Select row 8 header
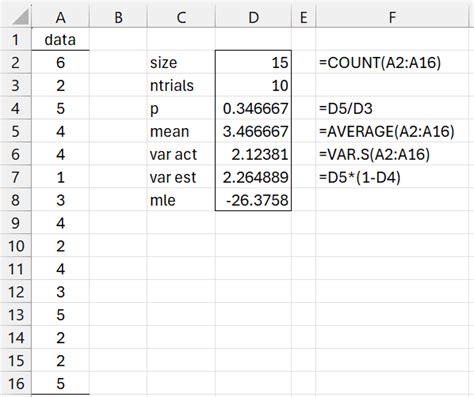474x397 pixels. 16,200
